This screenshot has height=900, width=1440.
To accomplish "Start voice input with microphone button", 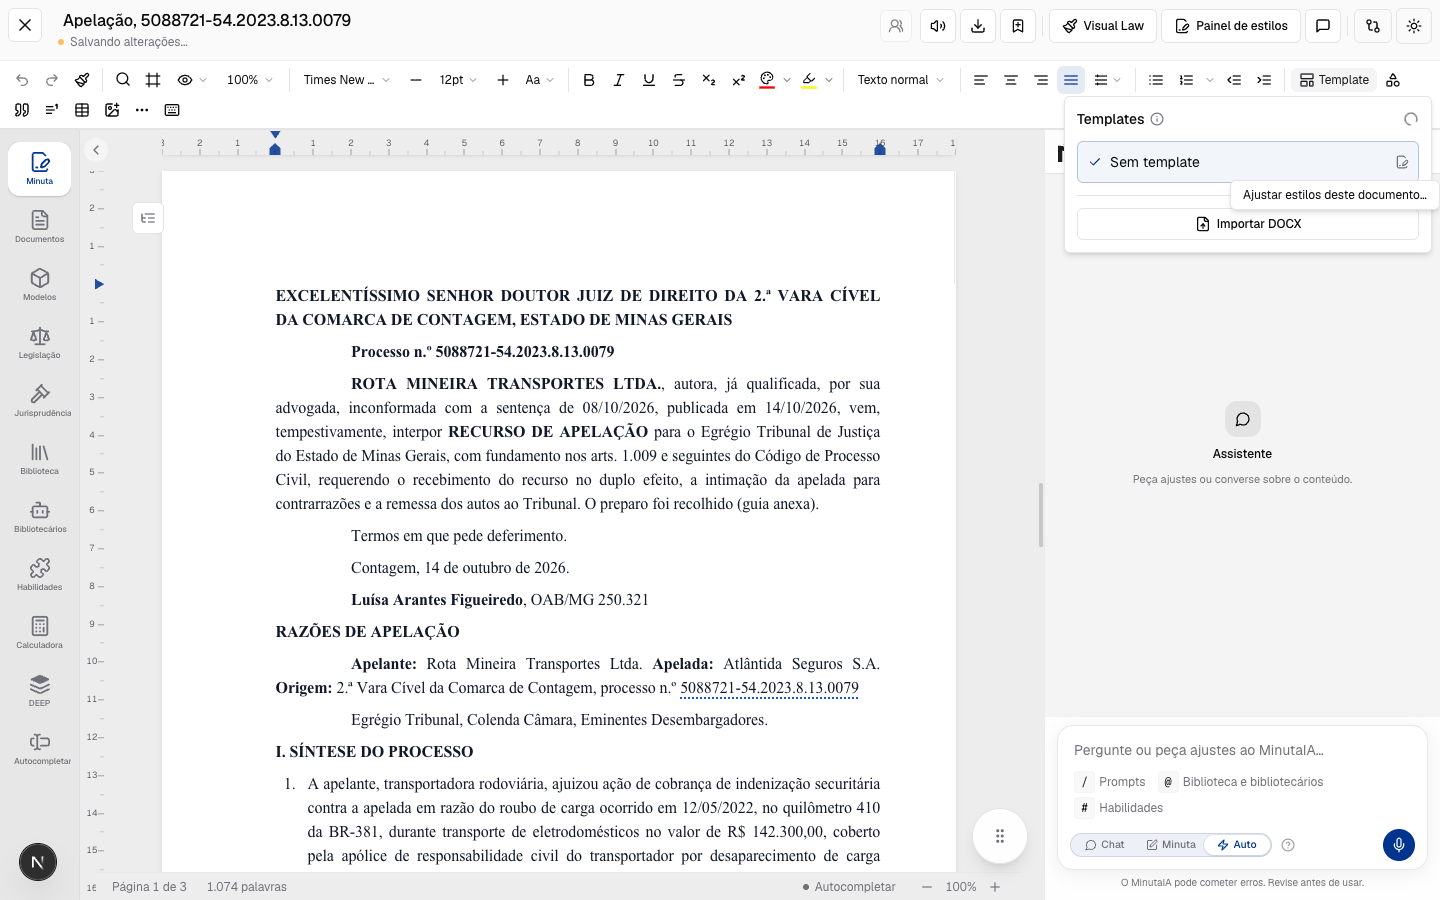I will coord(1399,845).
